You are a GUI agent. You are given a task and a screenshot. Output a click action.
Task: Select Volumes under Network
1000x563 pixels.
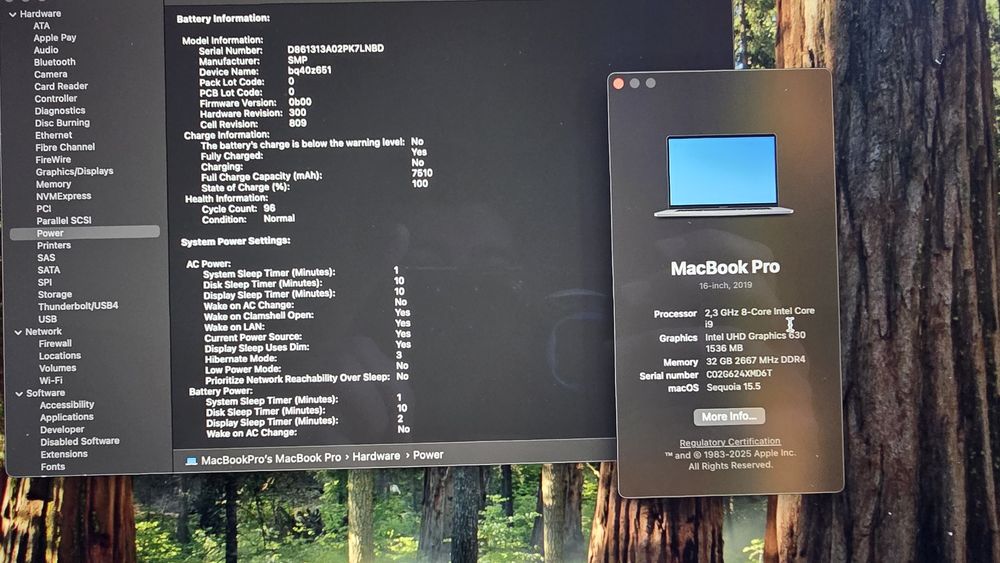tap(57, 369)
